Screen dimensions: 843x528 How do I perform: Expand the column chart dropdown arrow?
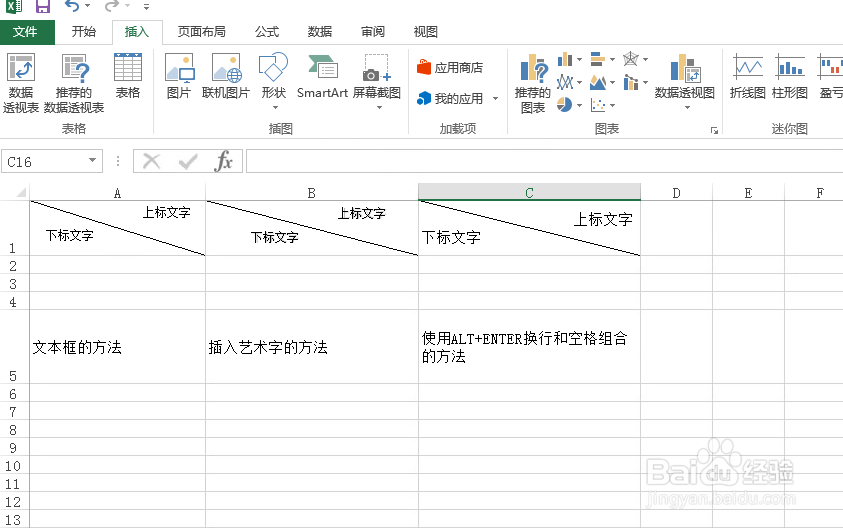coord(579,59)
